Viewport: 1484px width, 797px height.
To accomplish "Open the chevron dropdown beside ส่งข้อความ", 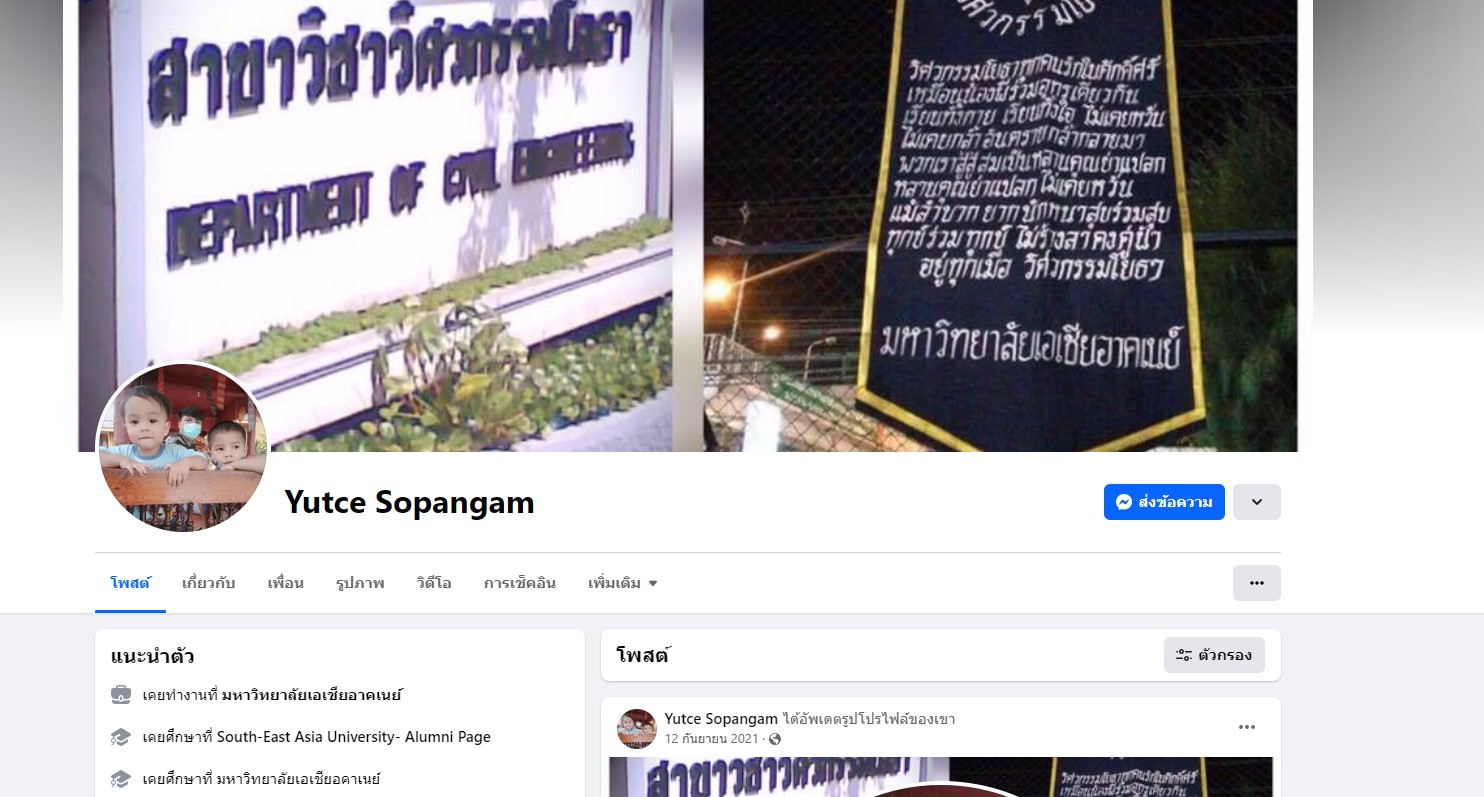I will tap(1257, 502).
